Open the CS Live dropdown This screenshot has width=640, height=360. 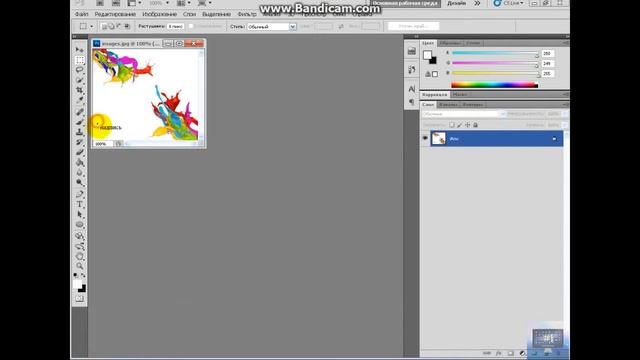click(x=508, y=3)
